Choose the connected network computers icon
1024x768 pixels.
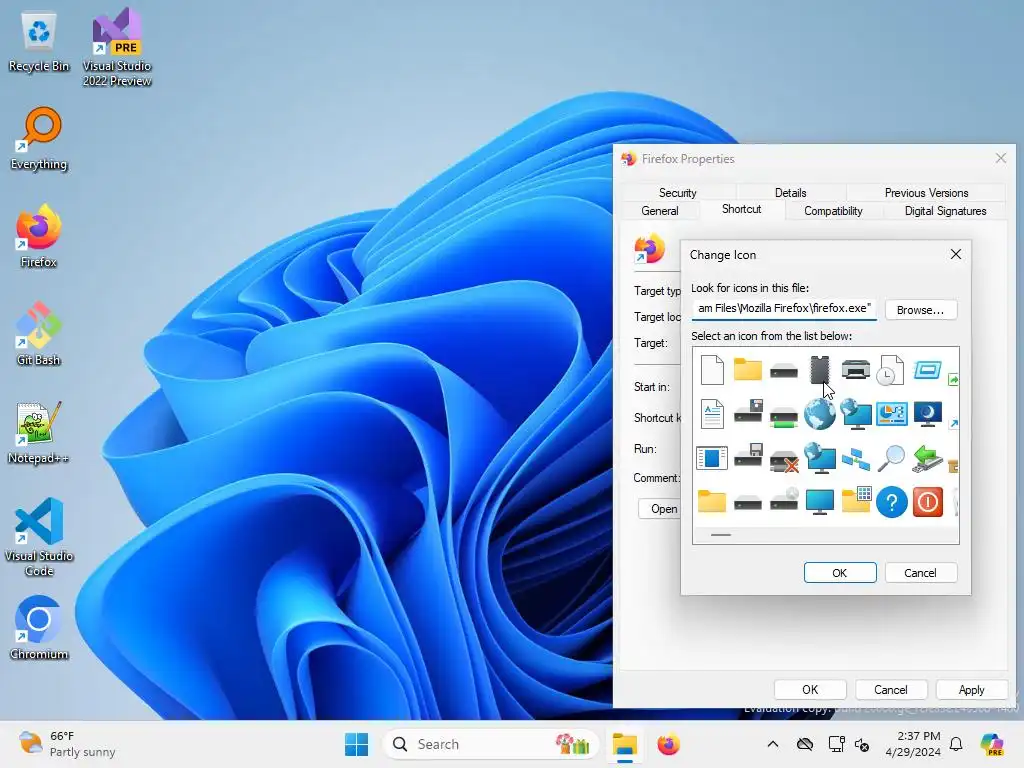pos(856,458)
